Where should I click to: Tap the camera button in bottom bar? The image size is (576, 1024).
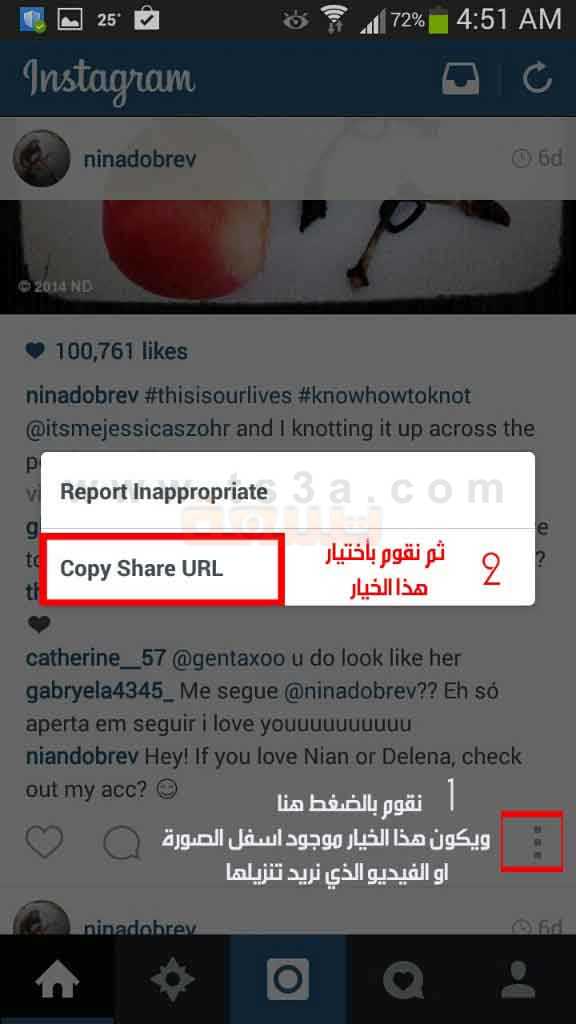click(288, 980)
